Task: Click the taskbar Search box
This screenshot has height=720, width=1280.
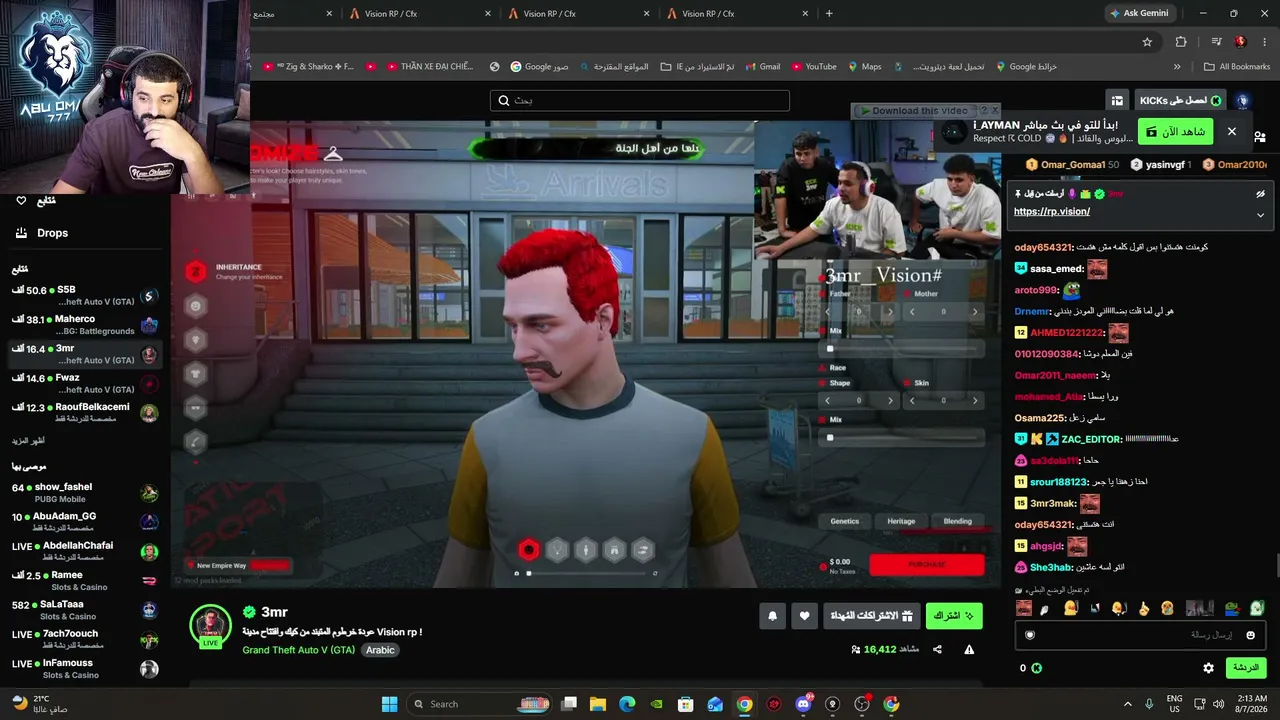Action: click(x=481, y=704)
